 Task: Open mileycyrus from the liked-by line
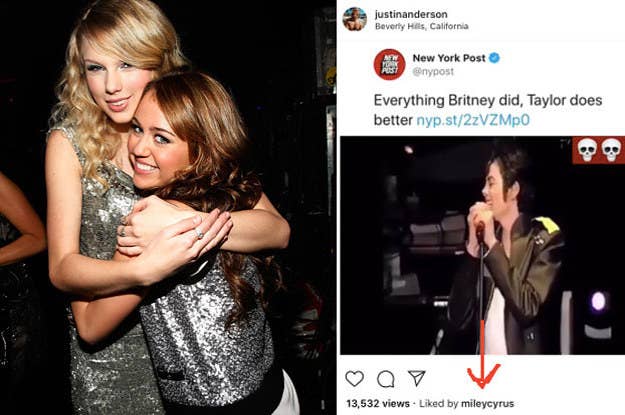click(487, 403)
